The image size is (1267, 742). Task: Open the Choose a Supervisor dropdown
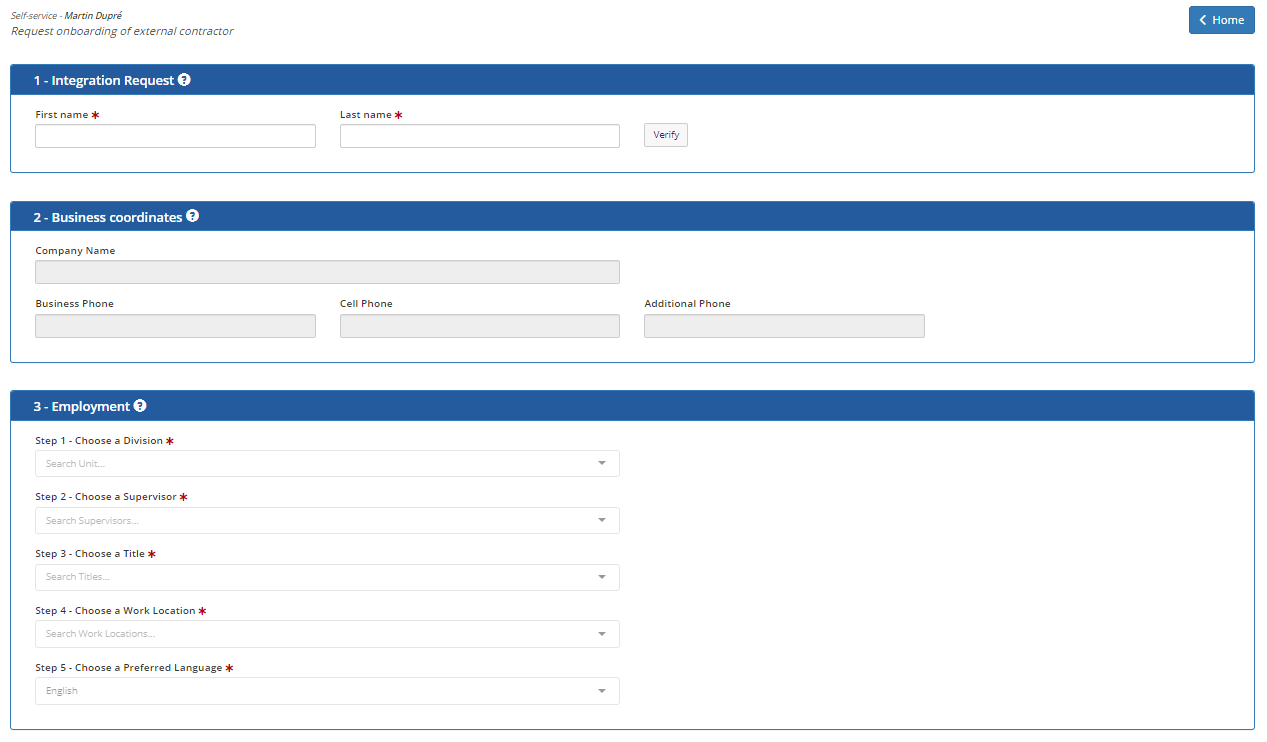(327, 520)
